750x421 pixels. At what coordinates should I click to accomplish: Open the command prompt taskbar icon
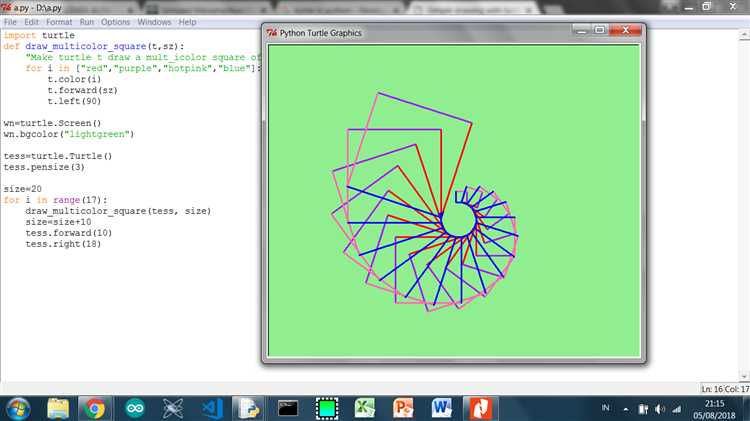(x=288, y=409)
